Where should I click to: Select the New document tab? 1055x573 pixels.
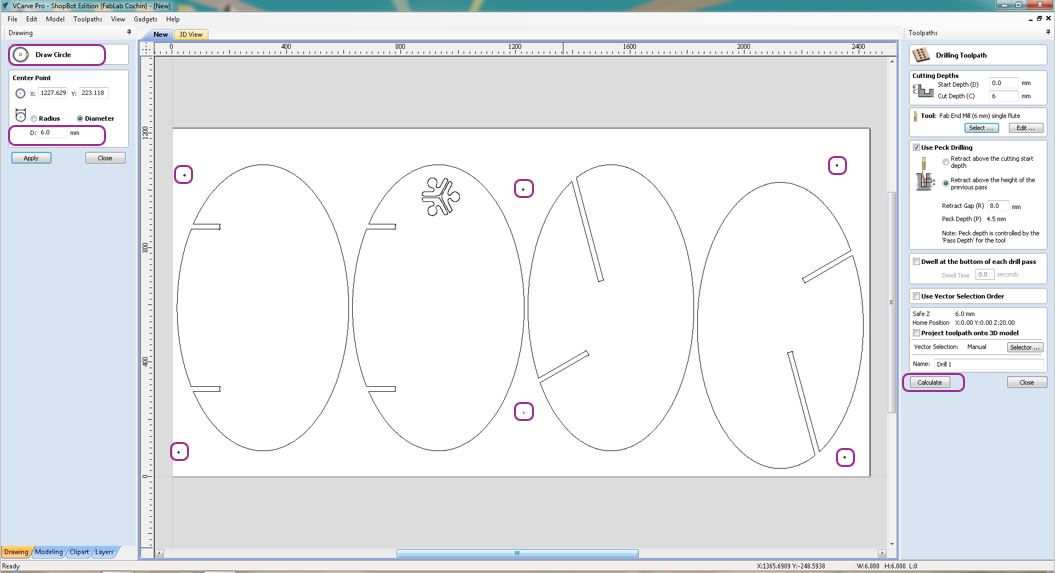click(x=160, y=34)
